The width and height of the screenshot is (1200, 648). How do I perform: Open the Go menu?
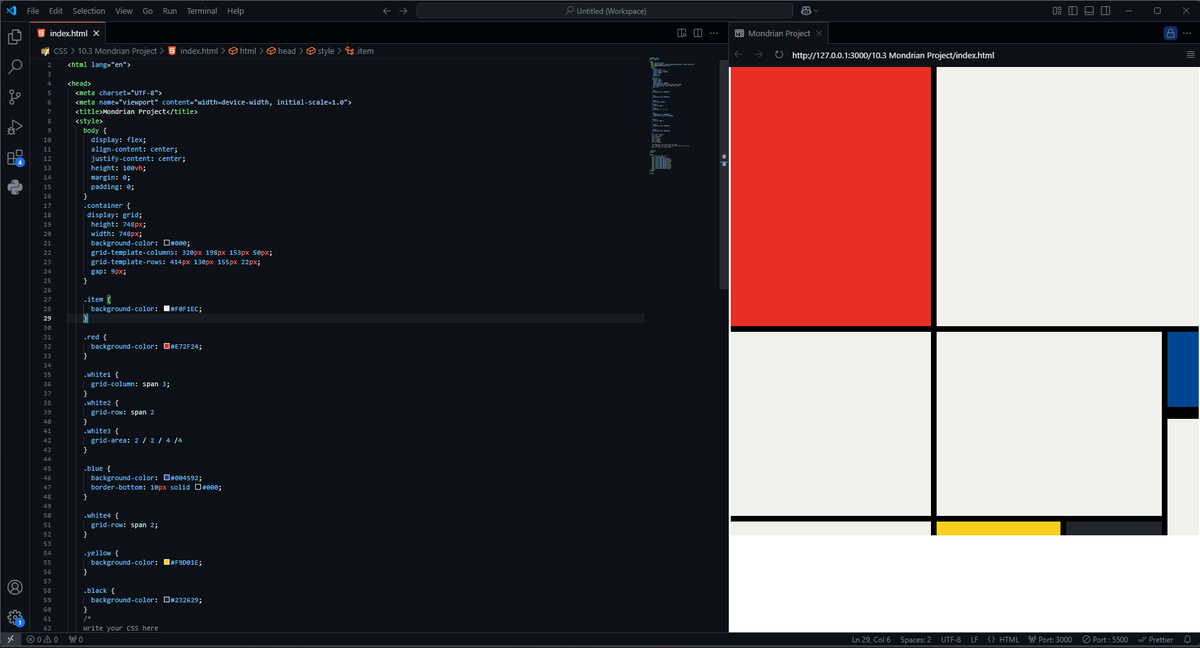click(x=148, y=10)
